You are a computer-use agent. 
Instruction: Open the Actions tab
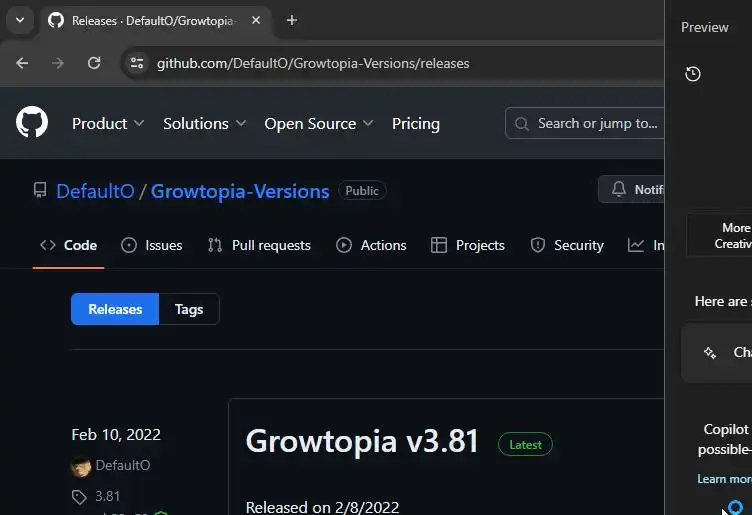371,246
